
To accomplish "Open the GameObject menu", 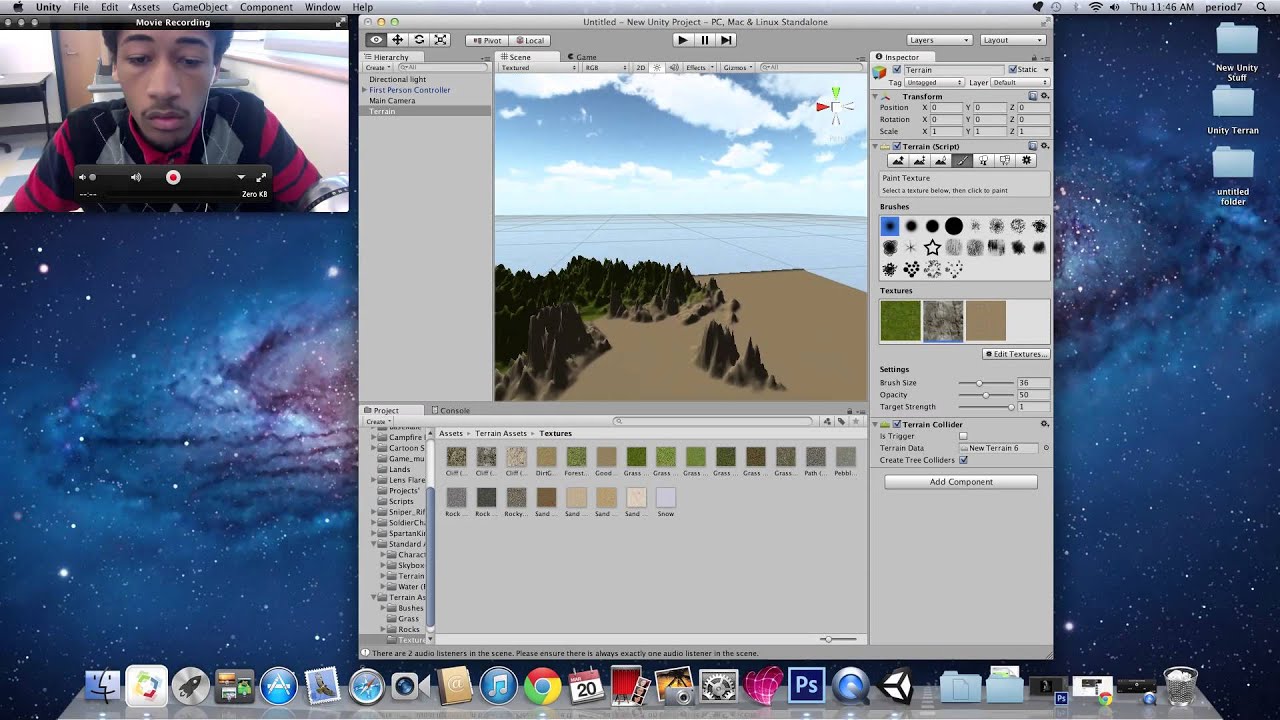I will click(200, 7).
